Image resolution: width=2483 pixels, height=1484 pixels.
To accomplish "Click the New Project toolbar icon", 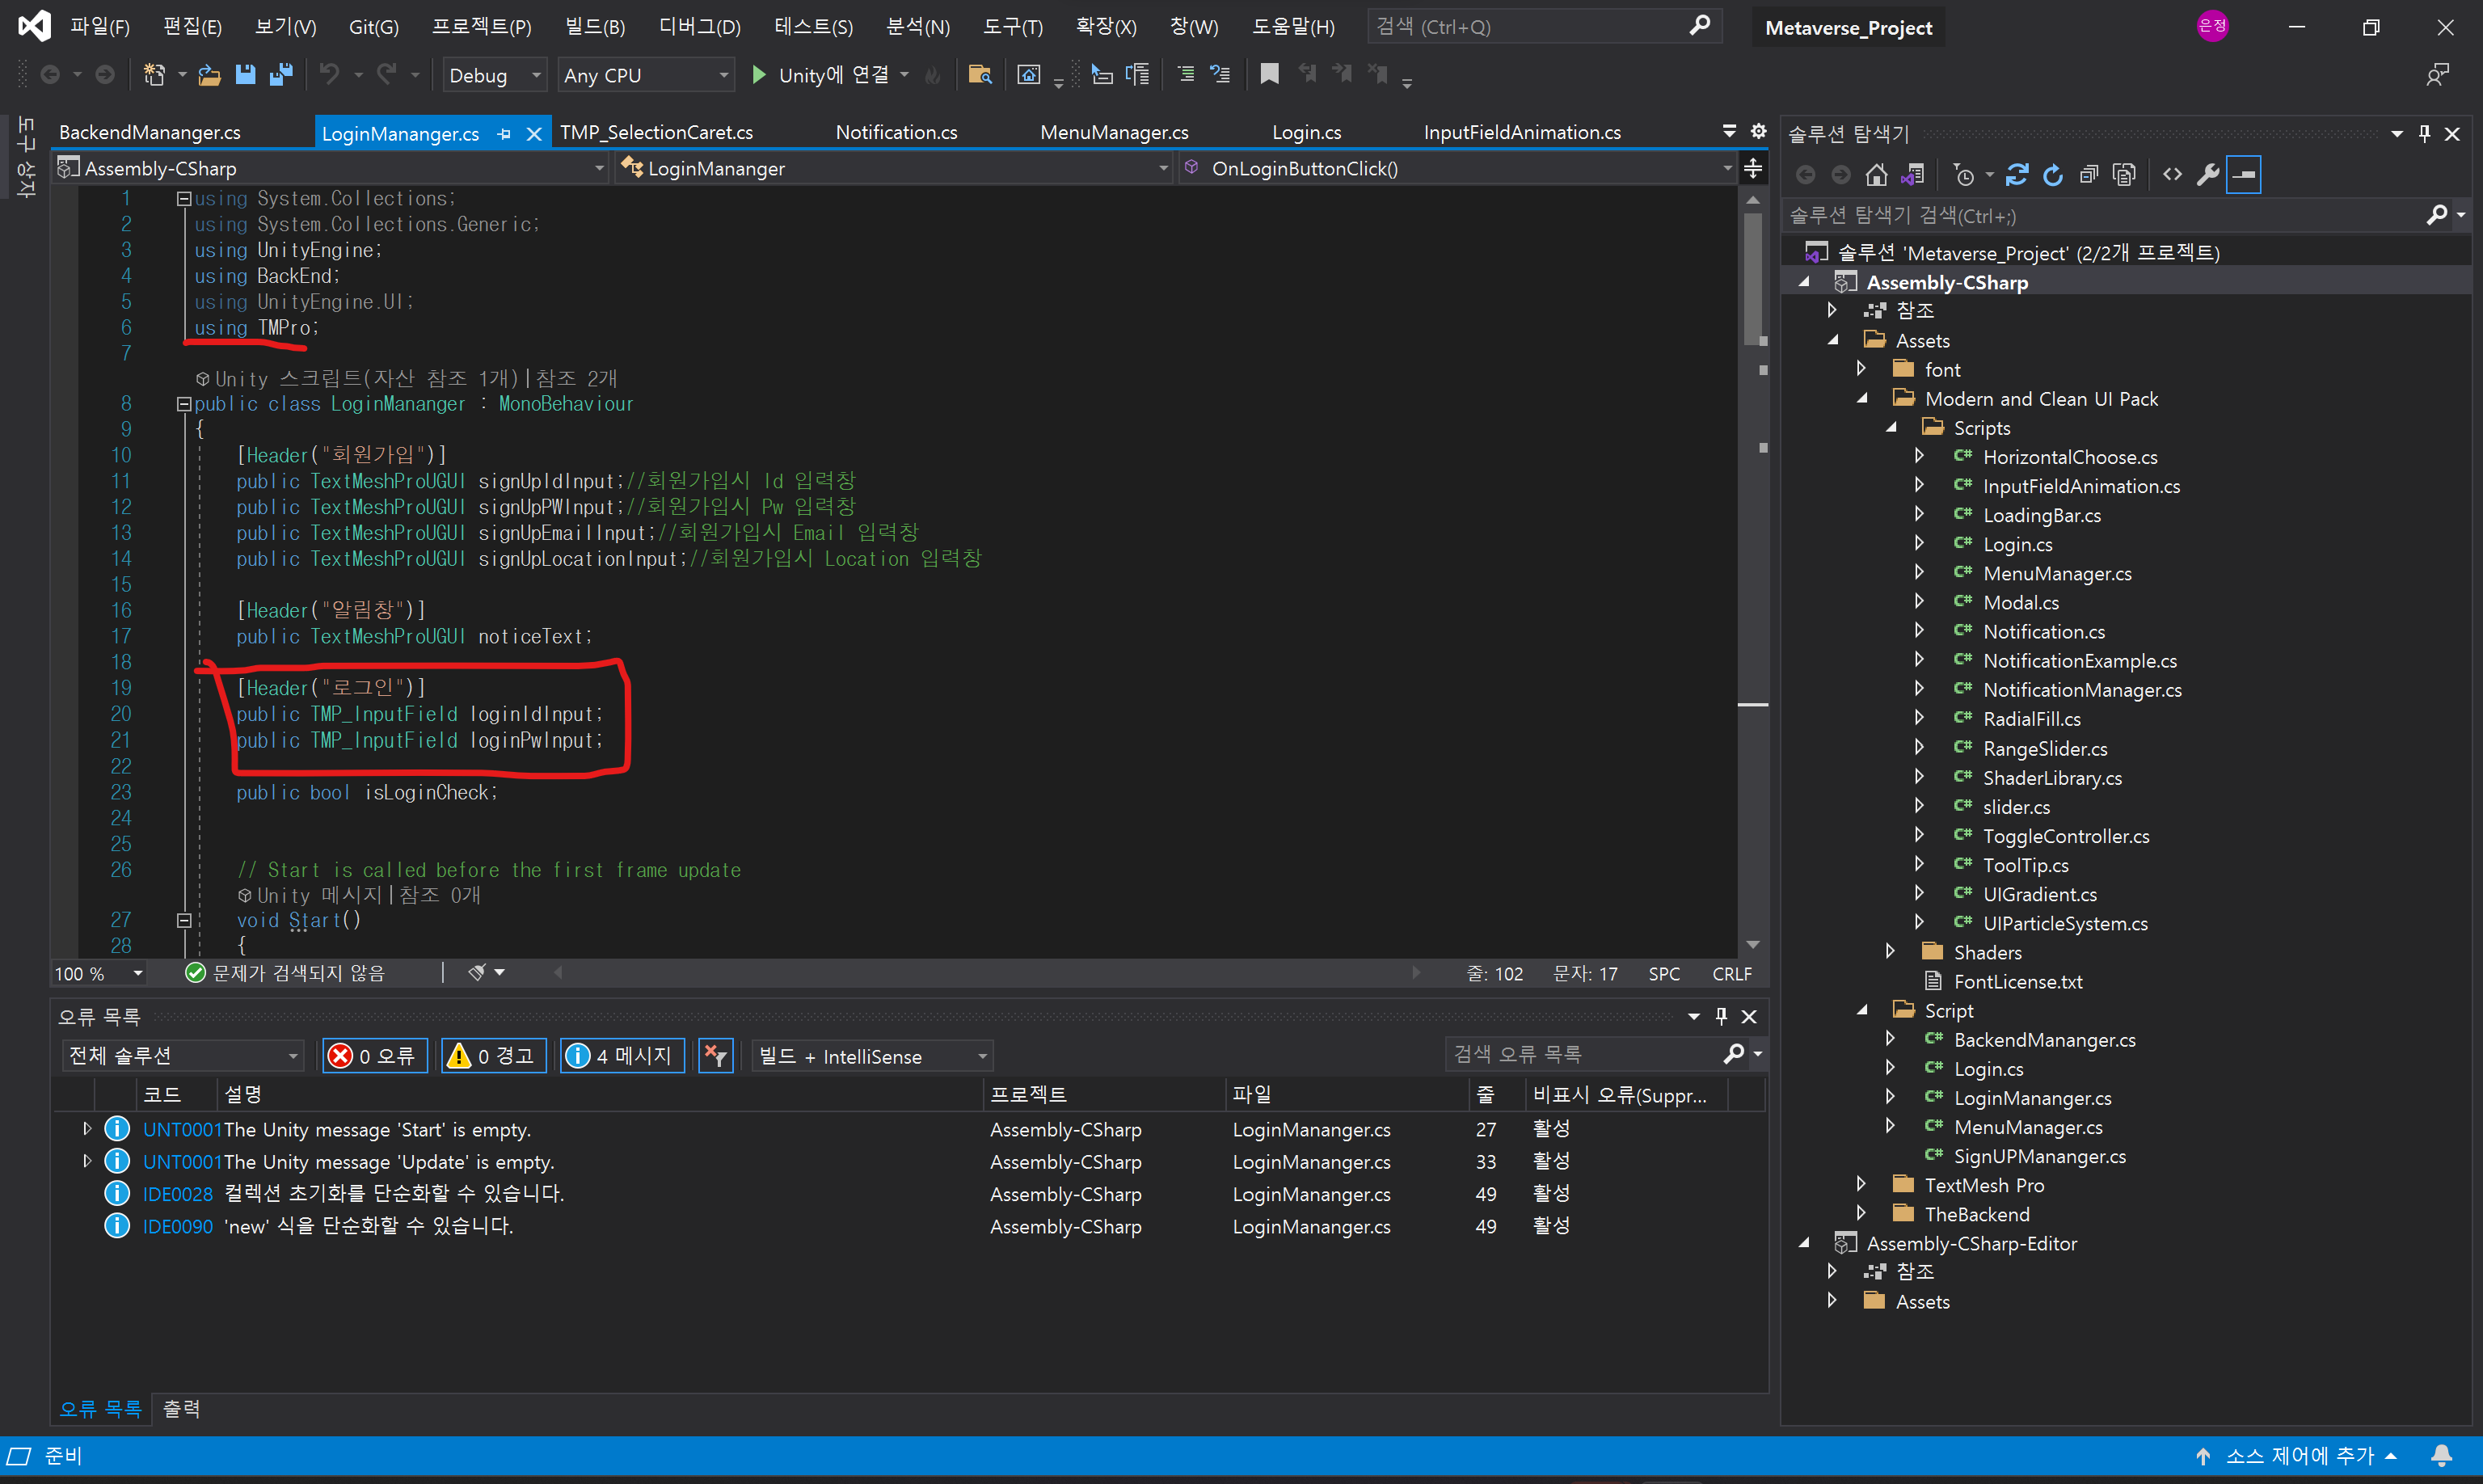I will (x=155, y=75).
